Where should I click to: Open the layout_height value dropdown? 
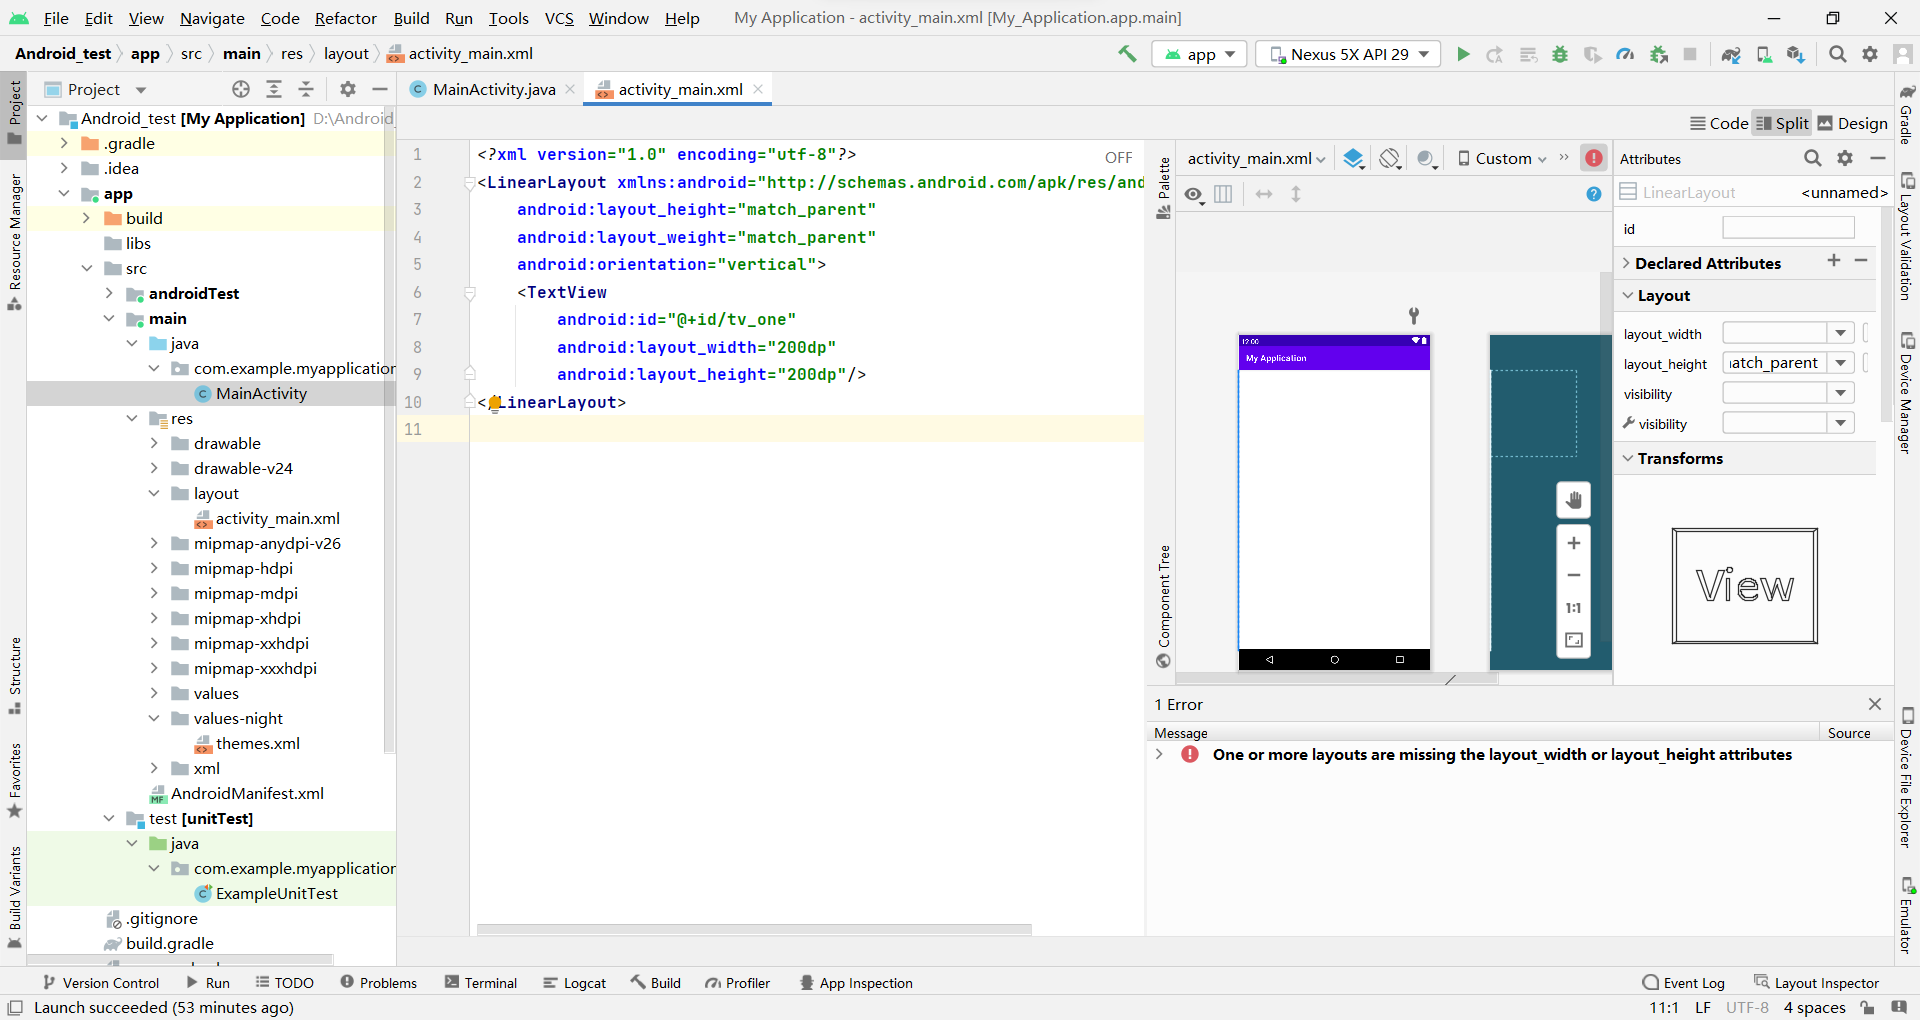1841,363
